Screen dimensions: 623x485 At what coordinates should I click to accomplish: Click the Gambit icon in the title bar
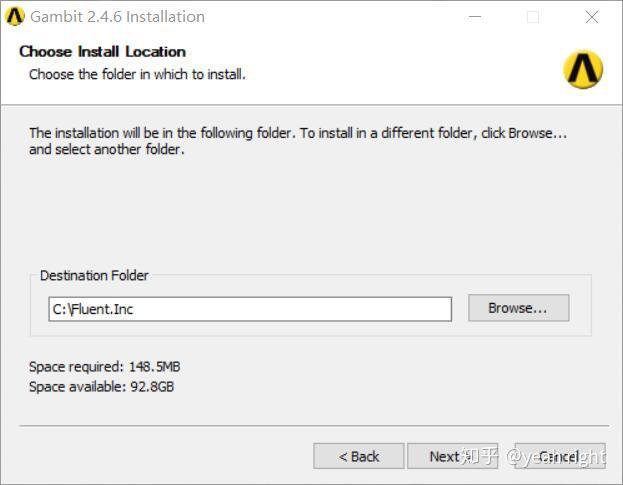pyautogui.click(x=15, y=17)
